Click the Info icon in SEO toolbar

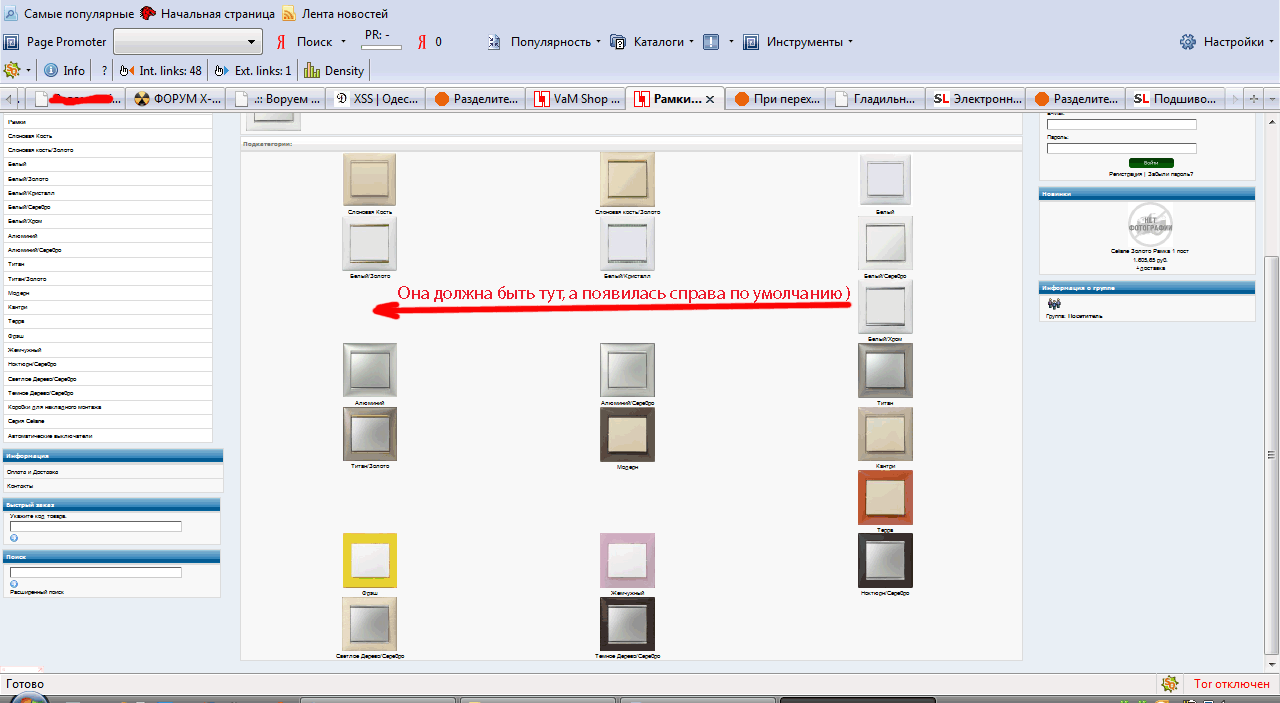(x=50, y=71)
